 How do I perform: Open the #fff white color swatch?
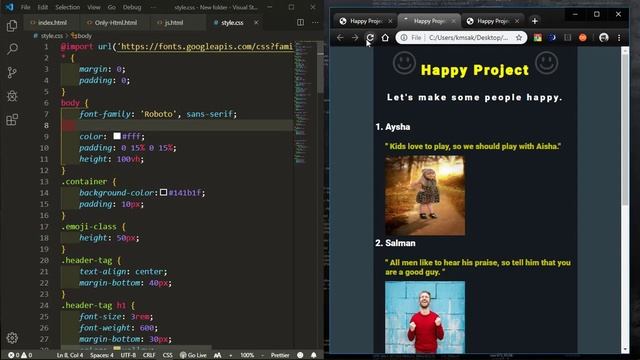coord(117,136)
